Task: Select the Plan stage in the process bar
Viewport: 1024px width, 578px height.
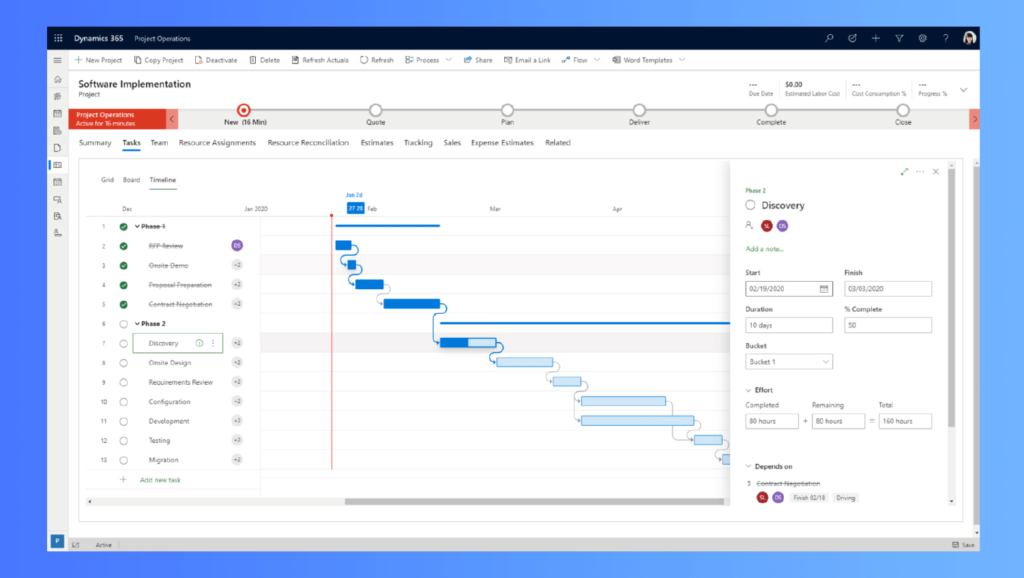Action: coord(507,110)
